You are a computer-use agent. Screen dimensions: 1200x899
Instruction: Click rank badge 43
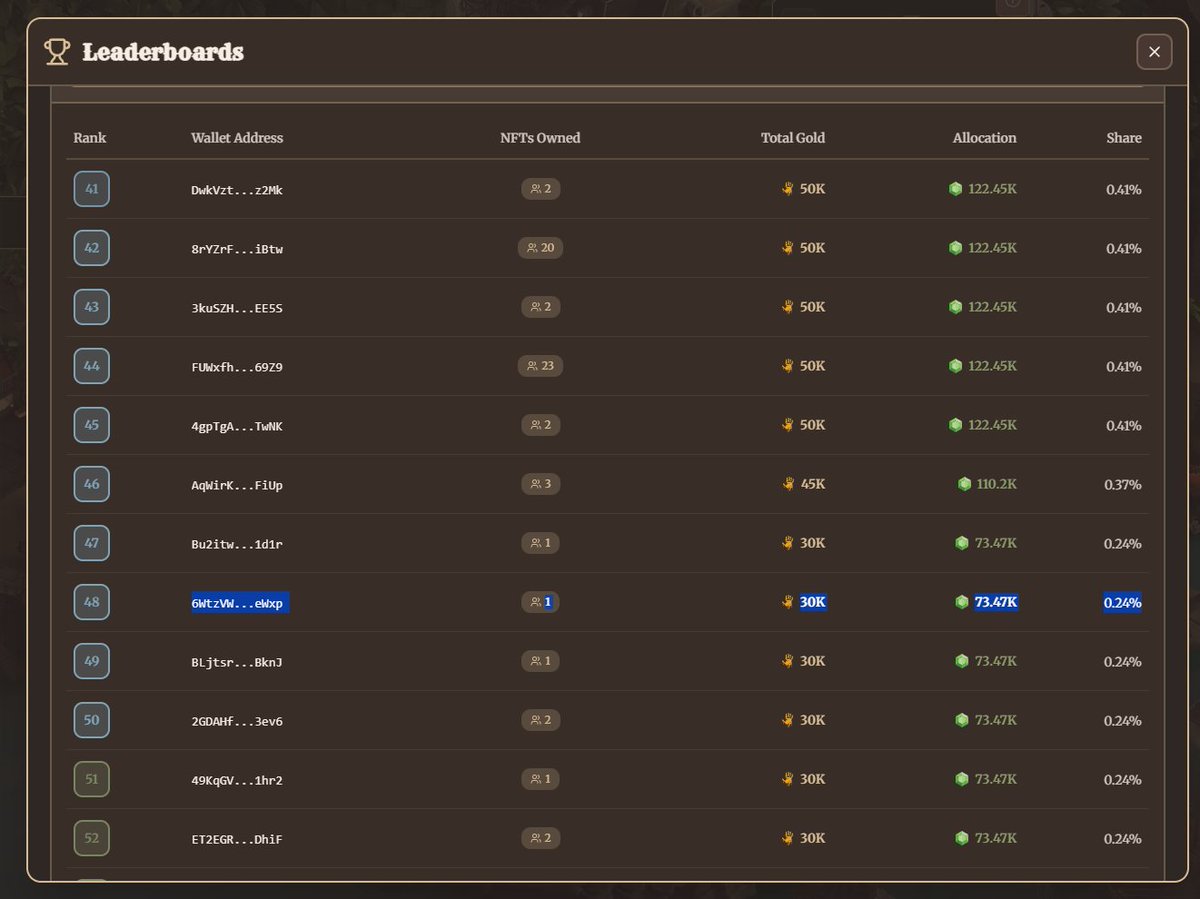click(92, 307)
